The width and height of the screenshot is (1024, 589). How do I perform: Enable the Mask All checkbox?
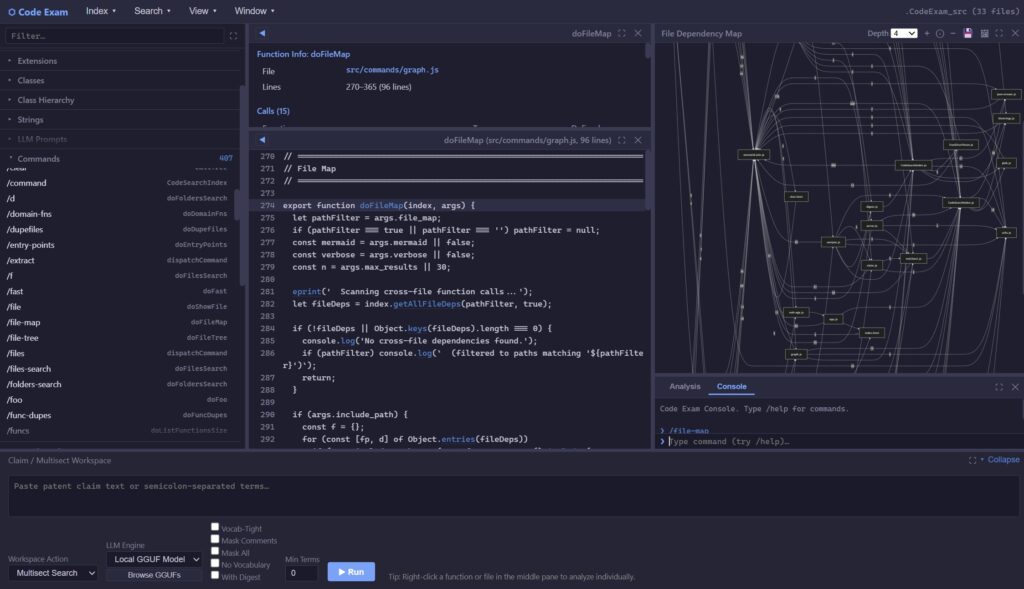point(215,551)
